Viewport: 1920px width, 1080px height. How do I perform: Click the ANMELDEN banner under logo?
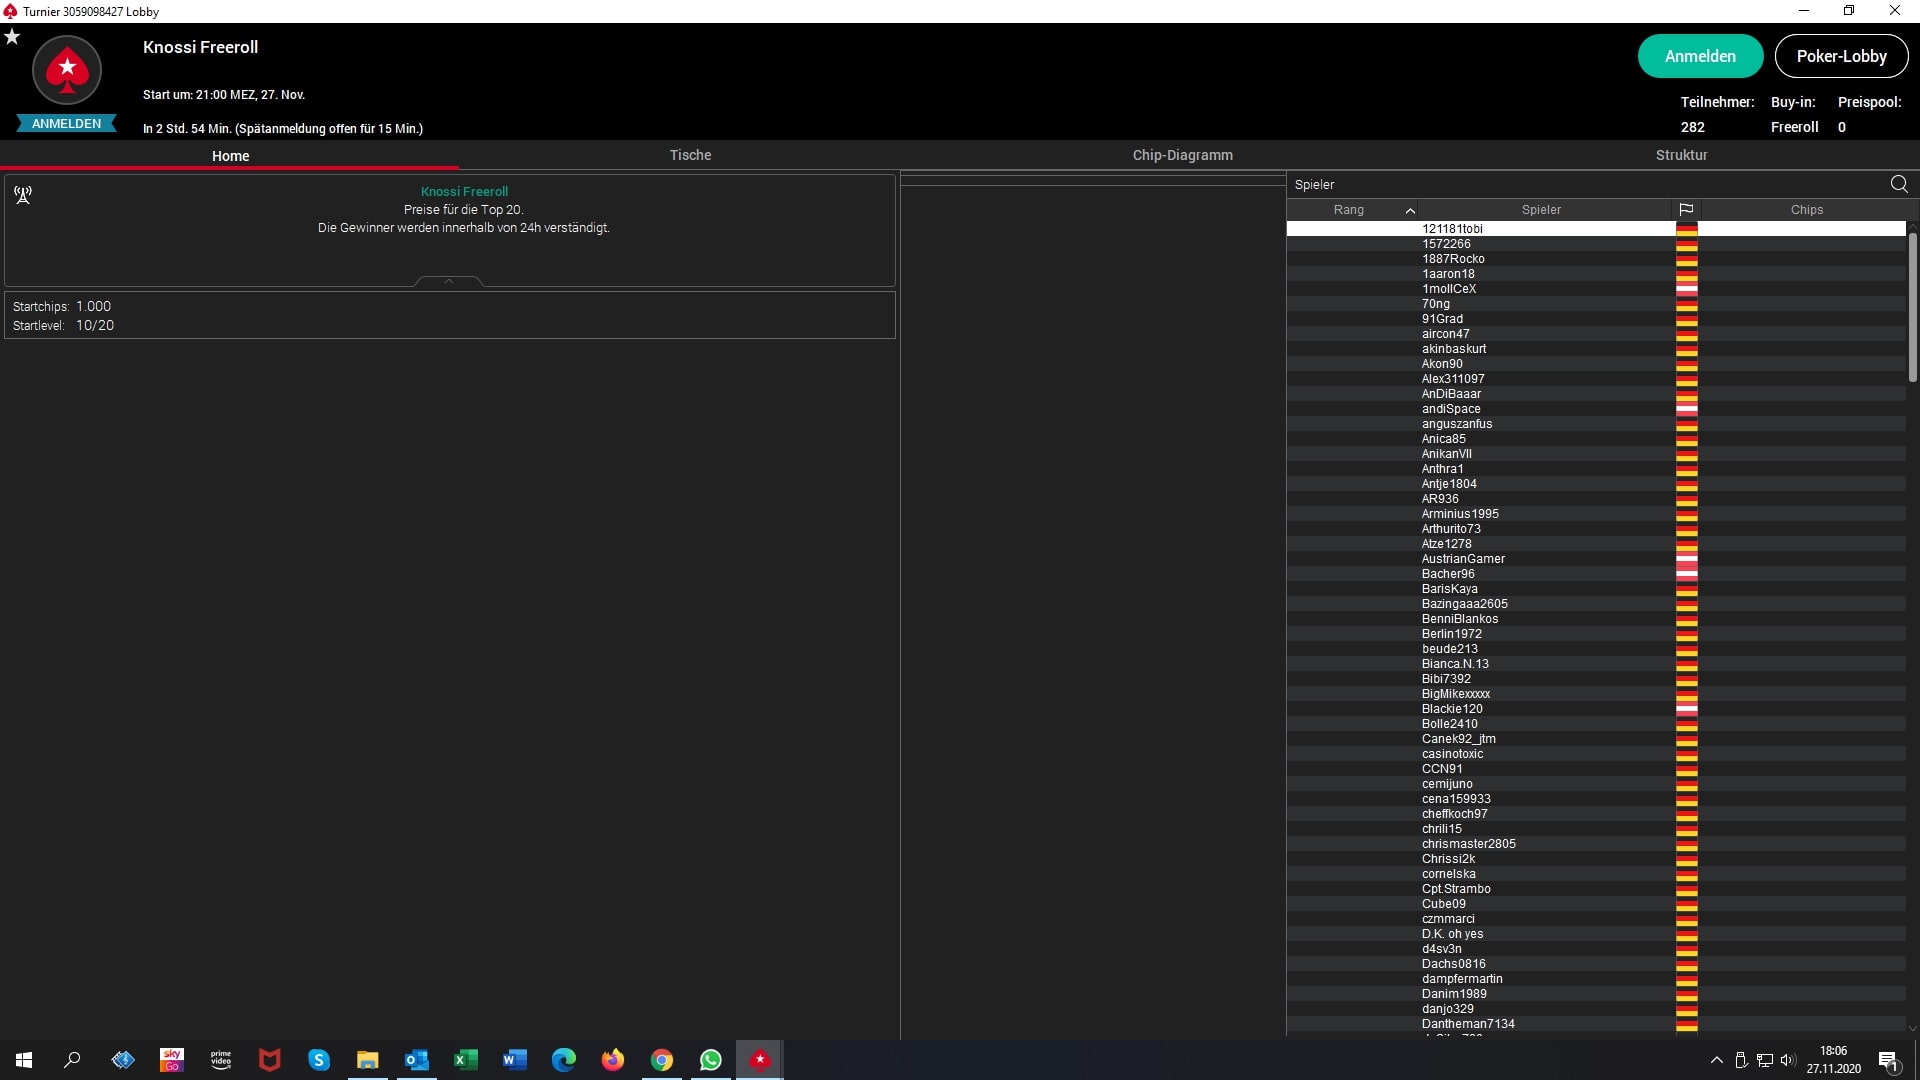coord(66,124)
